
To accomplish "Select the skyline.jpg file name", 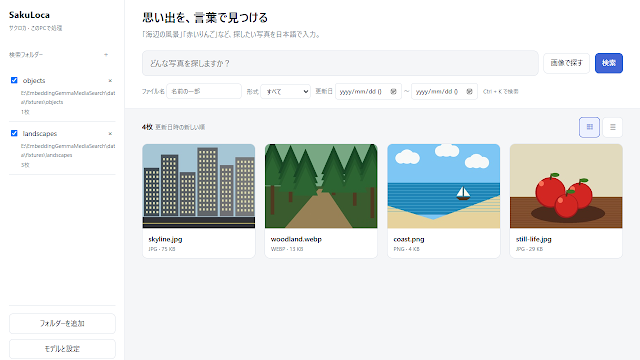I will tap(165, 239).
